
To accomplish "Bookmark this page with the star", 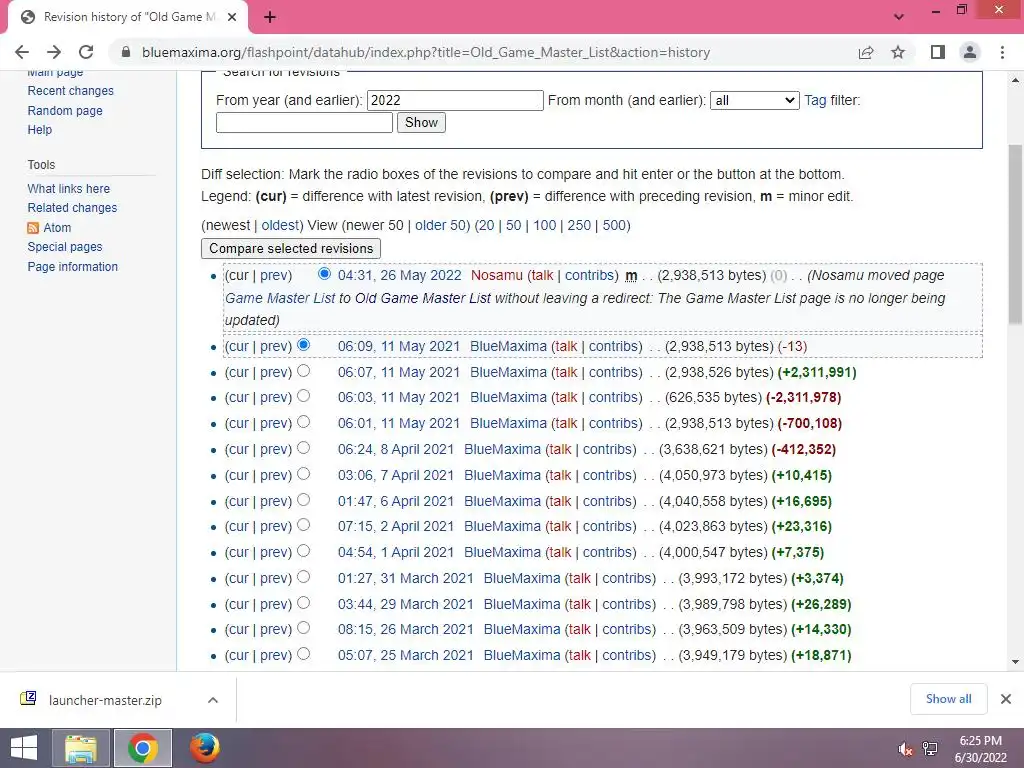I will tap(898, 52).
